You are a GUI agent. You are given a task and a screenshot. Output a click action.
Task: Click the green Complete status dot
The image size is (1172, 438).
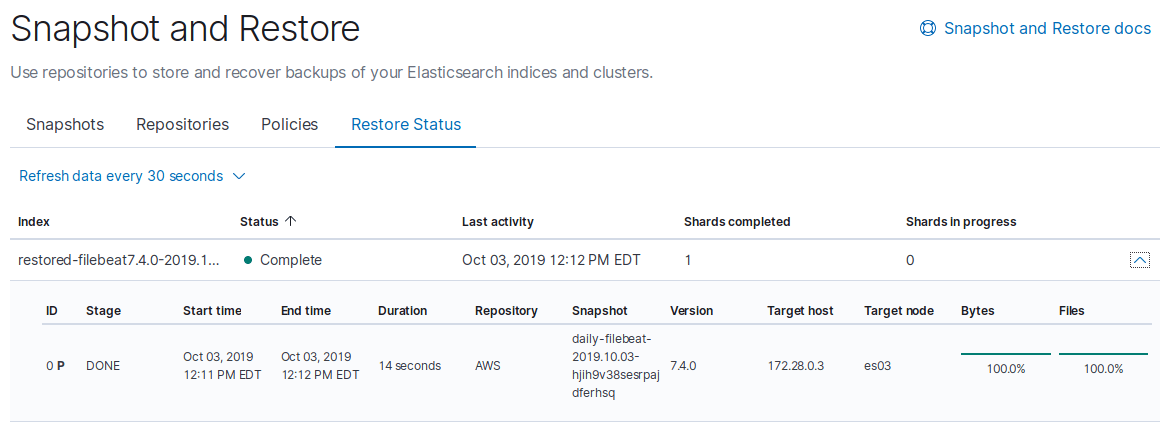[247, 261]
